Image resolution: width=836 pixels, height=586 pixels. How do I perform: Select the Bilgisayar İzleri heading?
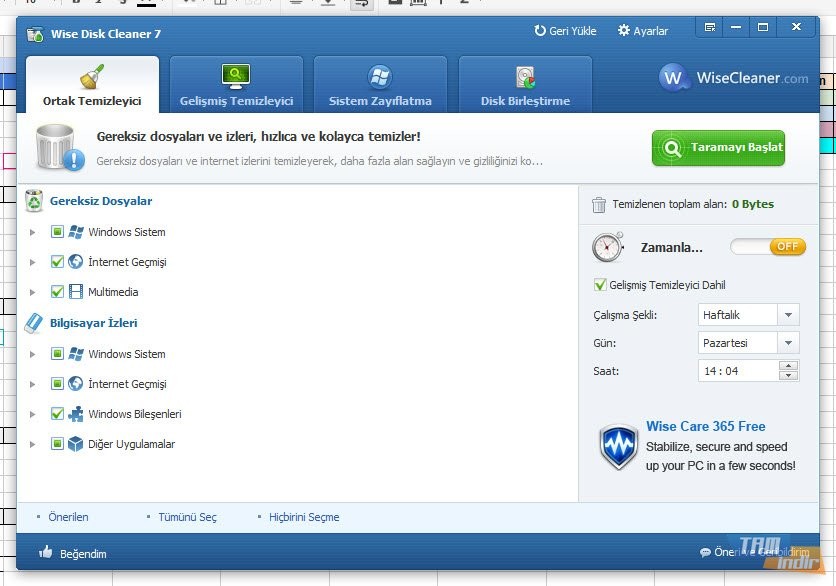click(94, 323)
